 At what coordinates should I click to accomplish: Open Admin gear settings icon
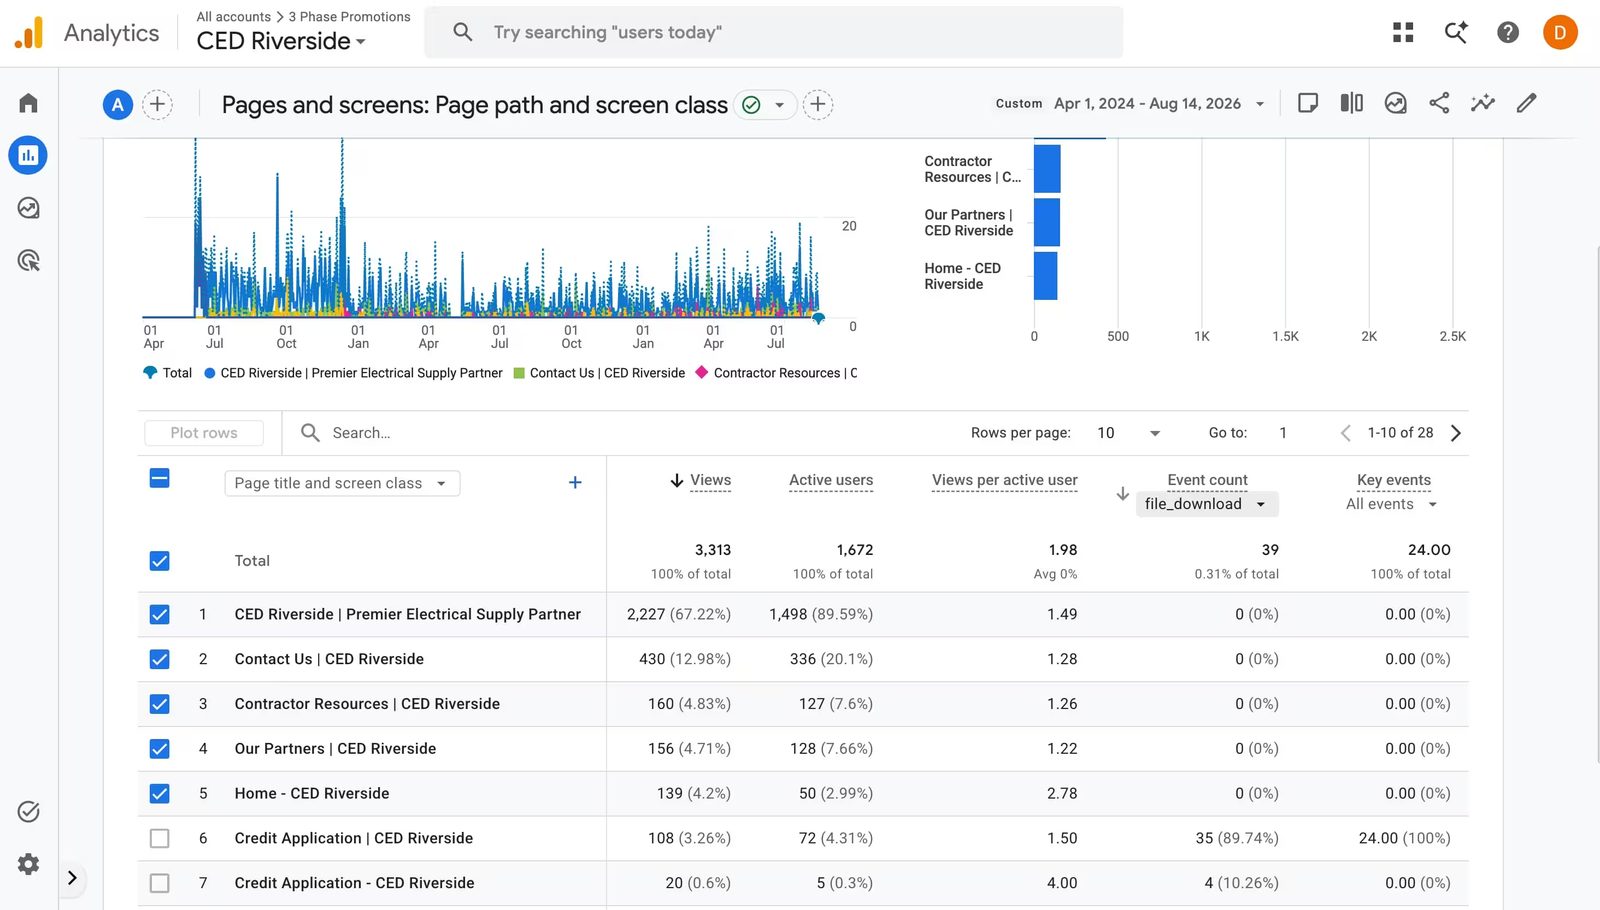(x=28, y=864)
